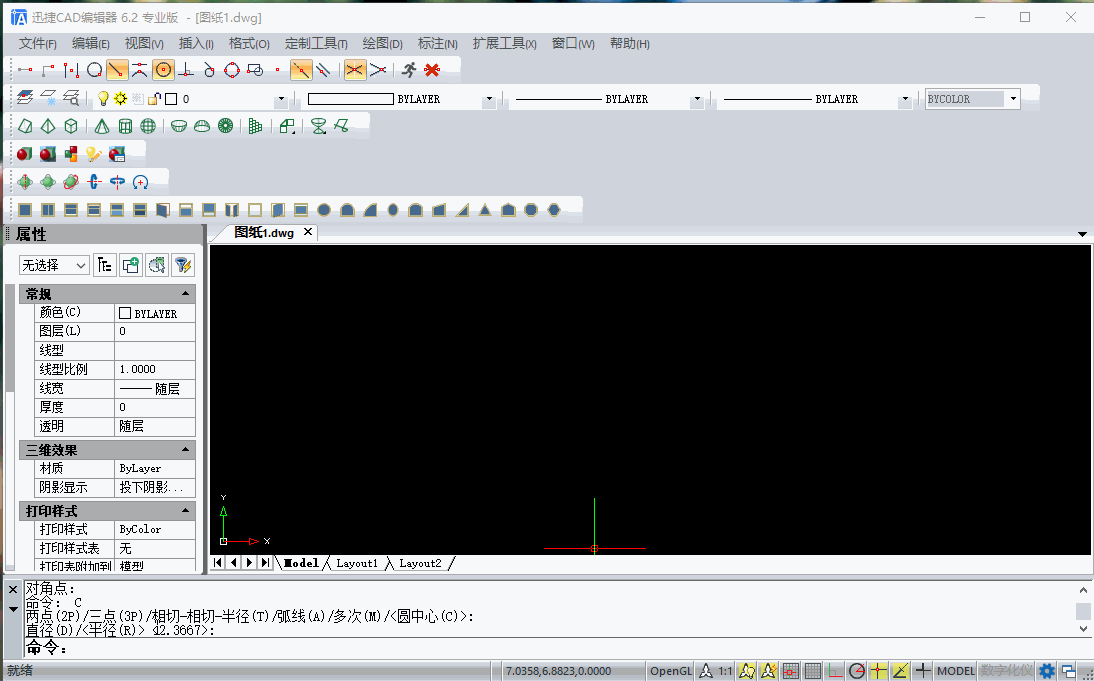
Task: Click the triangle-shaped window icon
Action: 485,209
